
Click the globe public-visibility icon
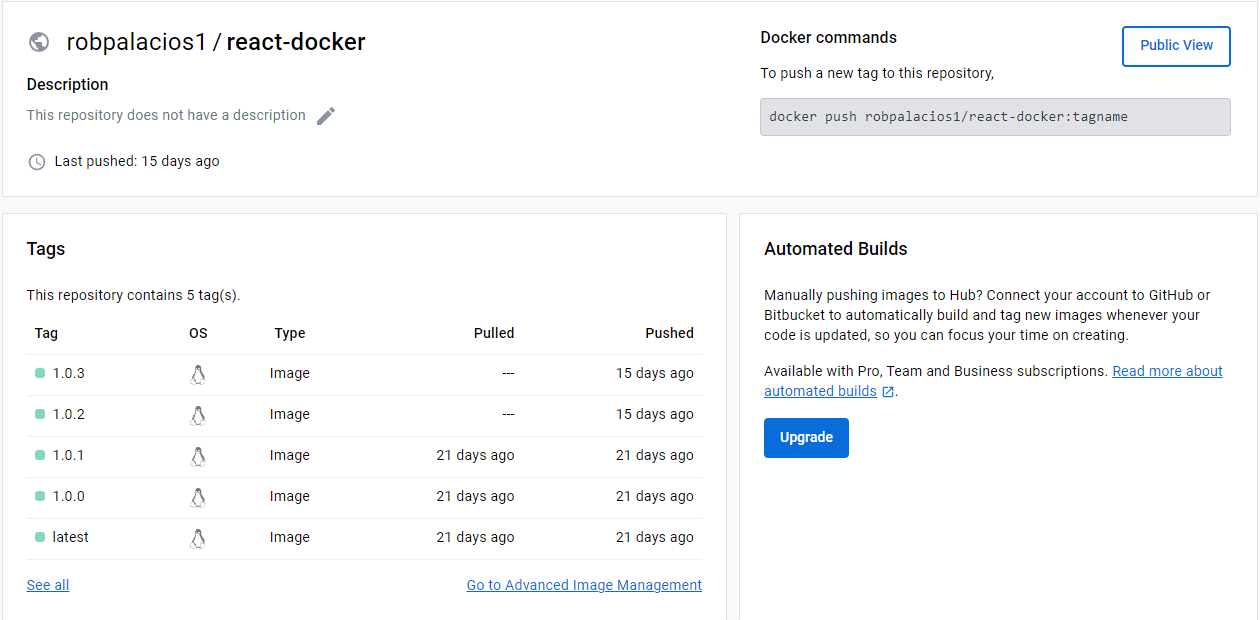coord(39,42)
